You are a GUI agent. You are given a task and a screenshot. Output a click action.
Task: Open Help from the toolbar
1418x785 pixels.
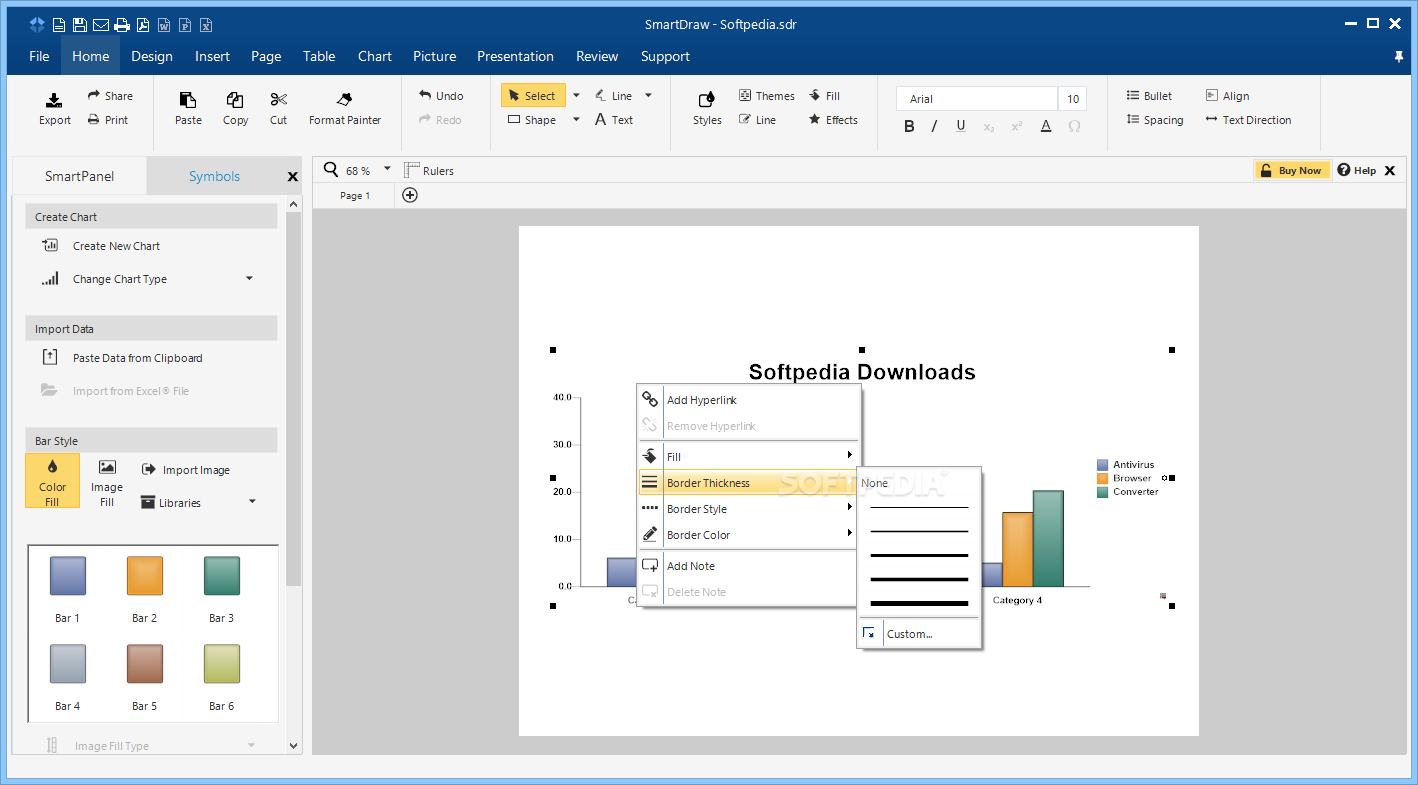tap(1357, 170)
